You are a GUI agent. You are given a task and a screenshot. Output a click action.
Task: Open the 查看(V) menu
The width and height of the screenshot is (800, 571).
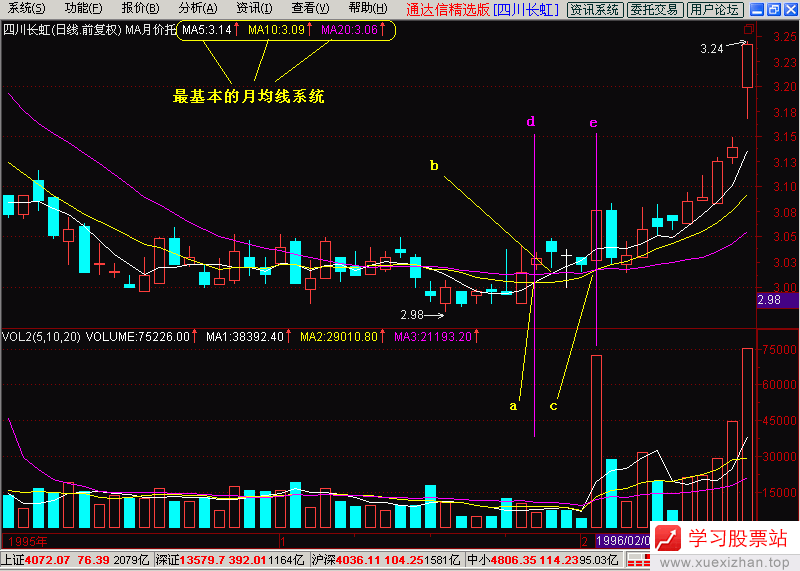click(x=310, y=9)
